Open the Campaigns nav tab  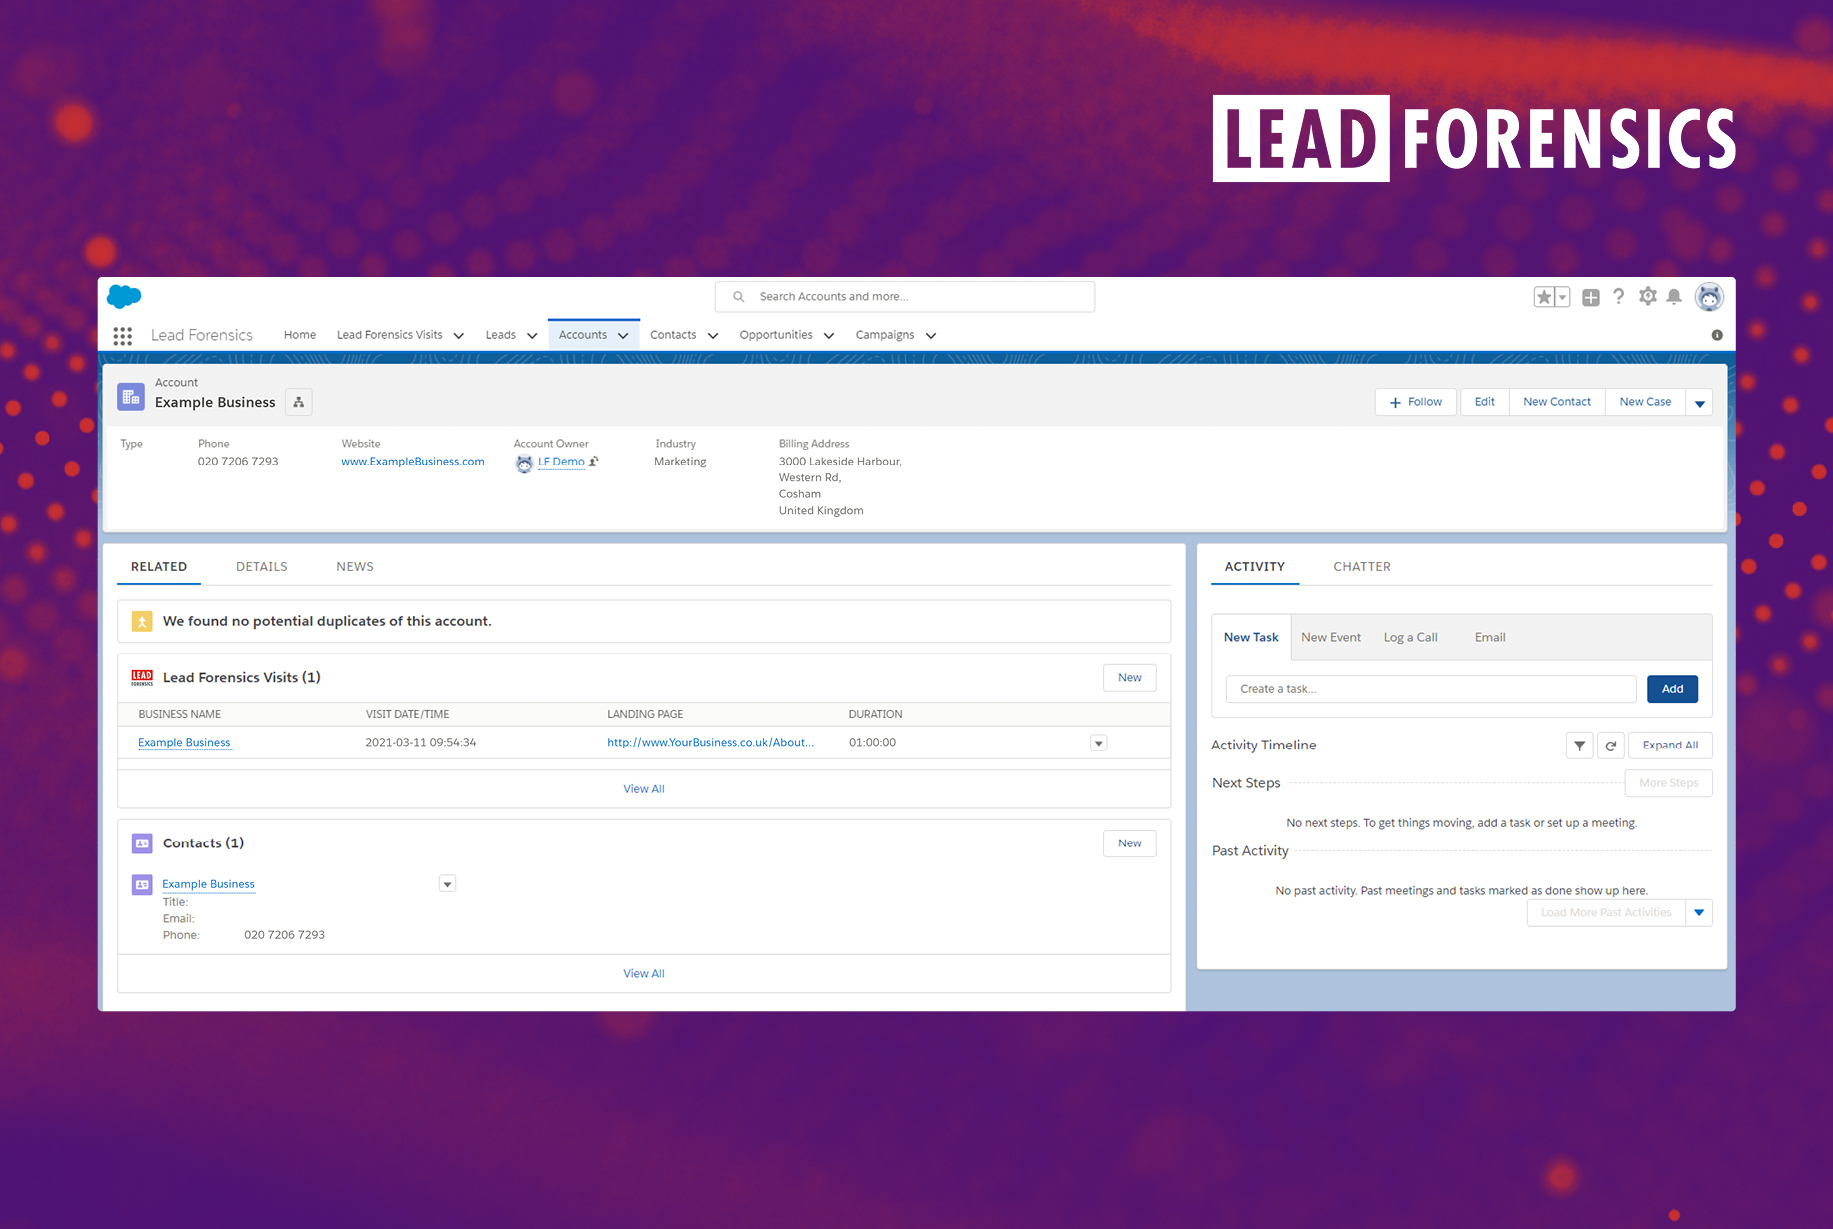[885, 335]
